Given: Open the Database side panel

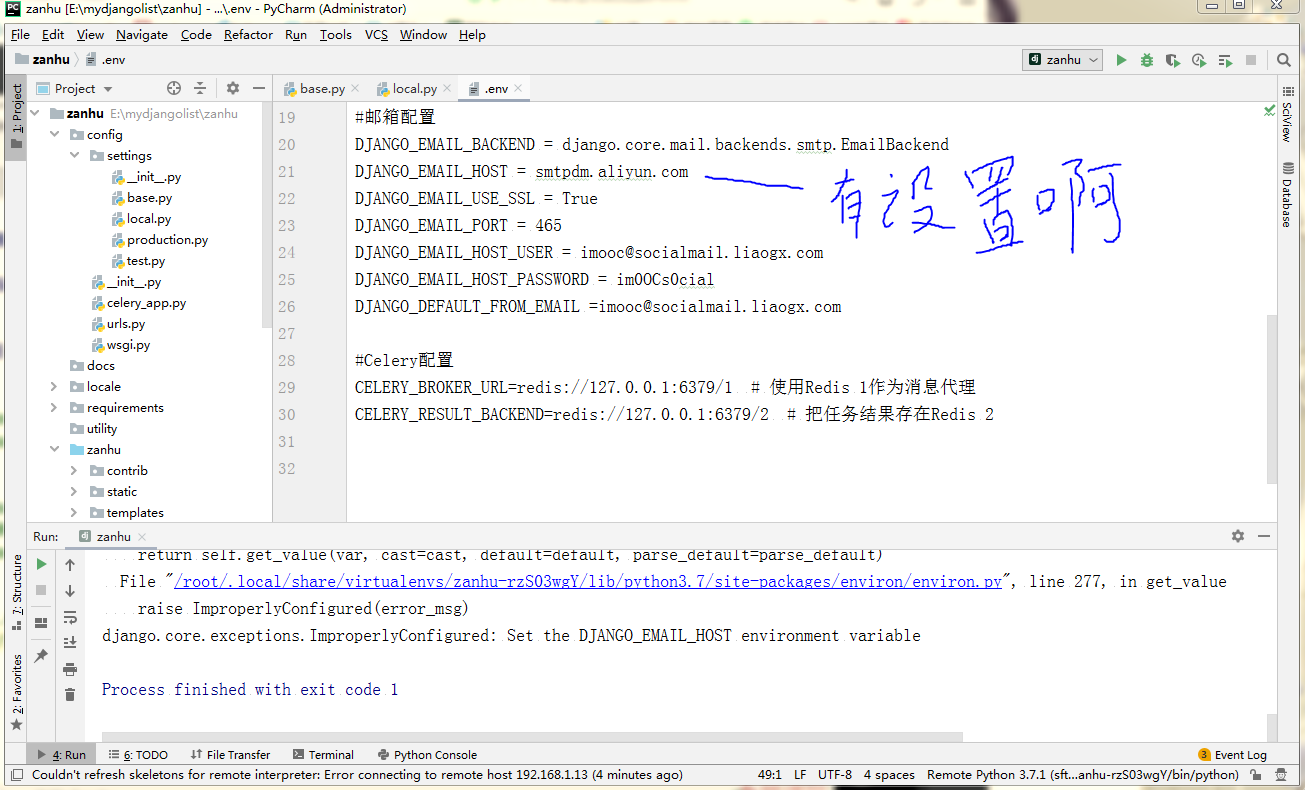Looking at the screenshot, I should (1286, 194).
